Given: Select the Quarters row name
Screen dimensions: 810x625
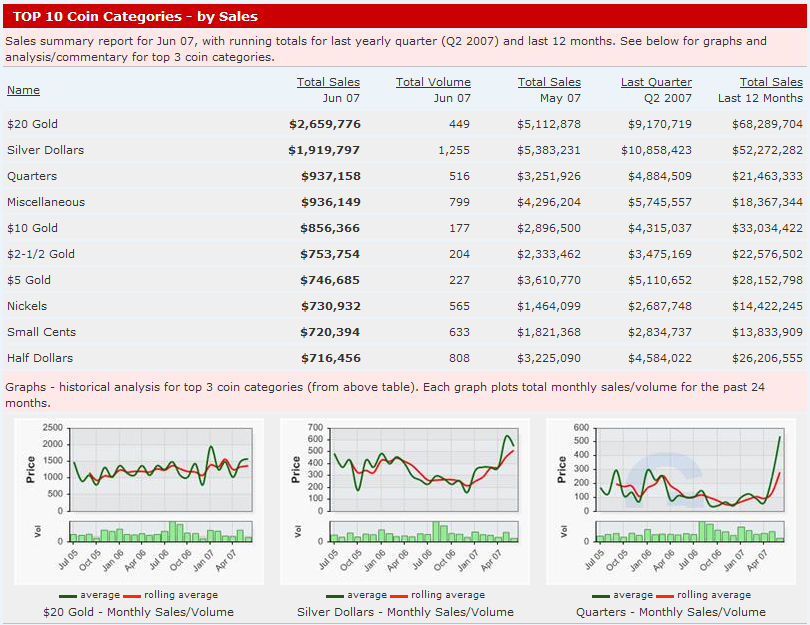Looking at the screenshot, I should [x=32, y=176].
